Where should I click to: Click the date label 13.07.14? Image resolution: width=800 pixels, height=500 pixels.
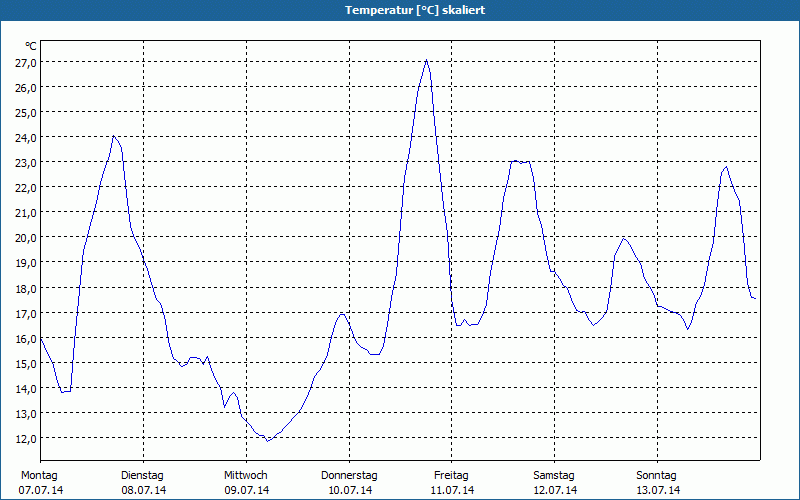click(x=657, y=490)
